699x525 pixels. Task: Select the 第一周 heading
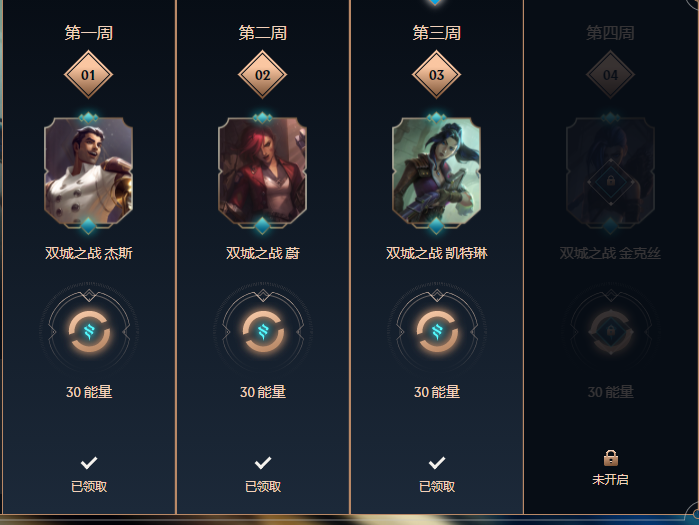tap(89, 33)
